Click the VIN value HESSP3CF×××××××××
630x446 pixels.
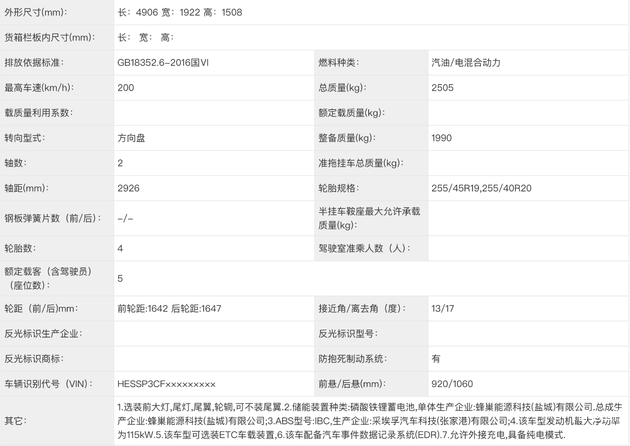[166, 383]
